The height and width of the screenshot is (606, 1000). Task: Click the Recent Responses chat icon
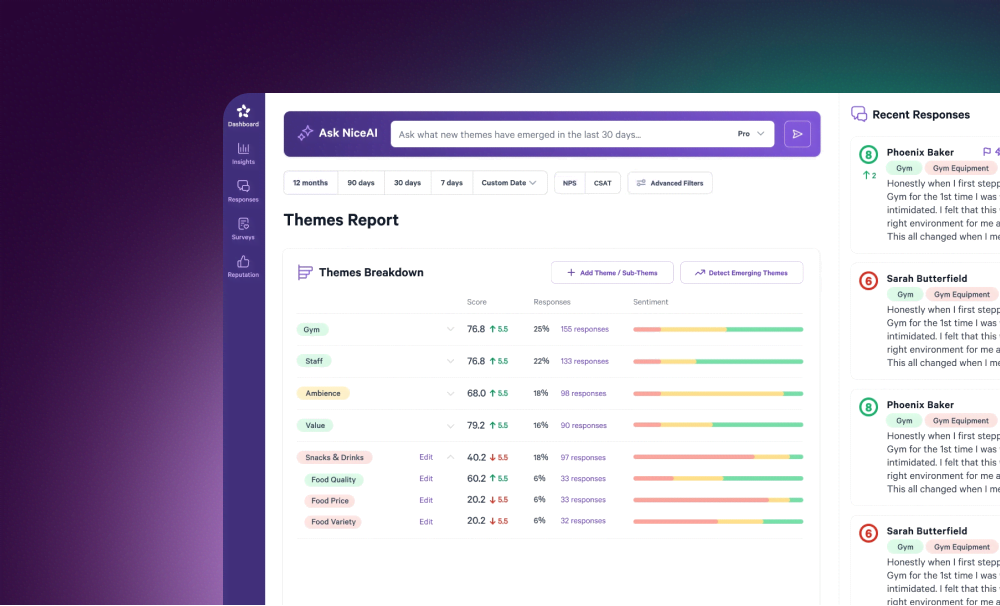859,114
